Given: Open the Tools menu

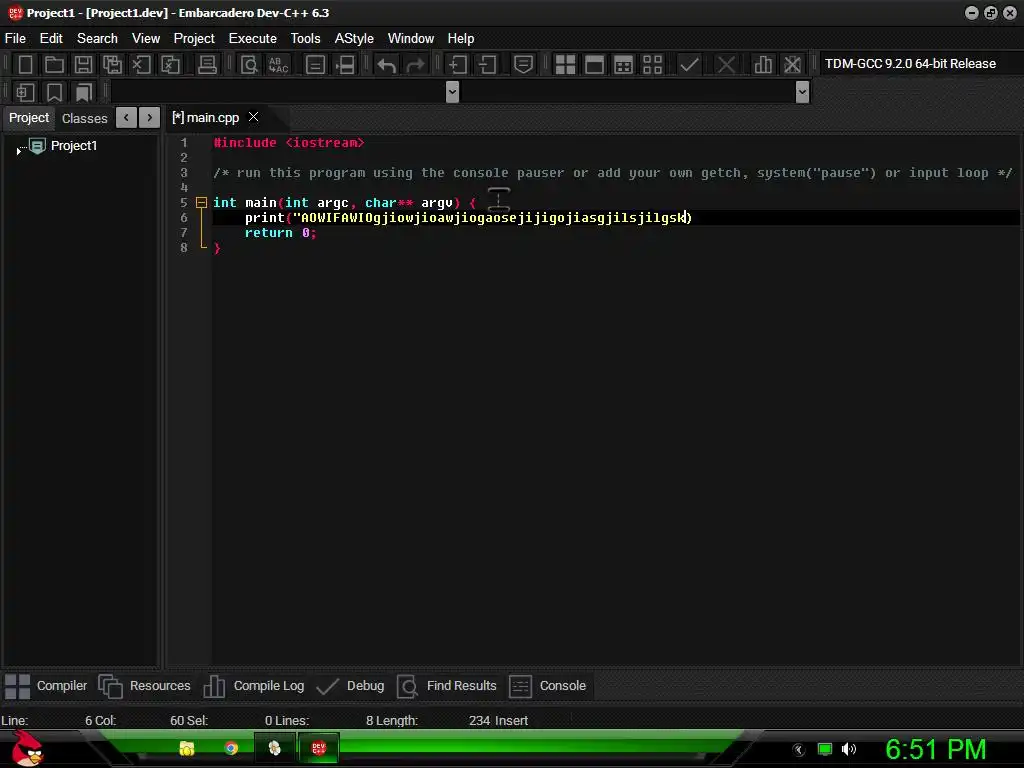Looking at the screenshot, I should pyautogui.click(x=306, y=39).
